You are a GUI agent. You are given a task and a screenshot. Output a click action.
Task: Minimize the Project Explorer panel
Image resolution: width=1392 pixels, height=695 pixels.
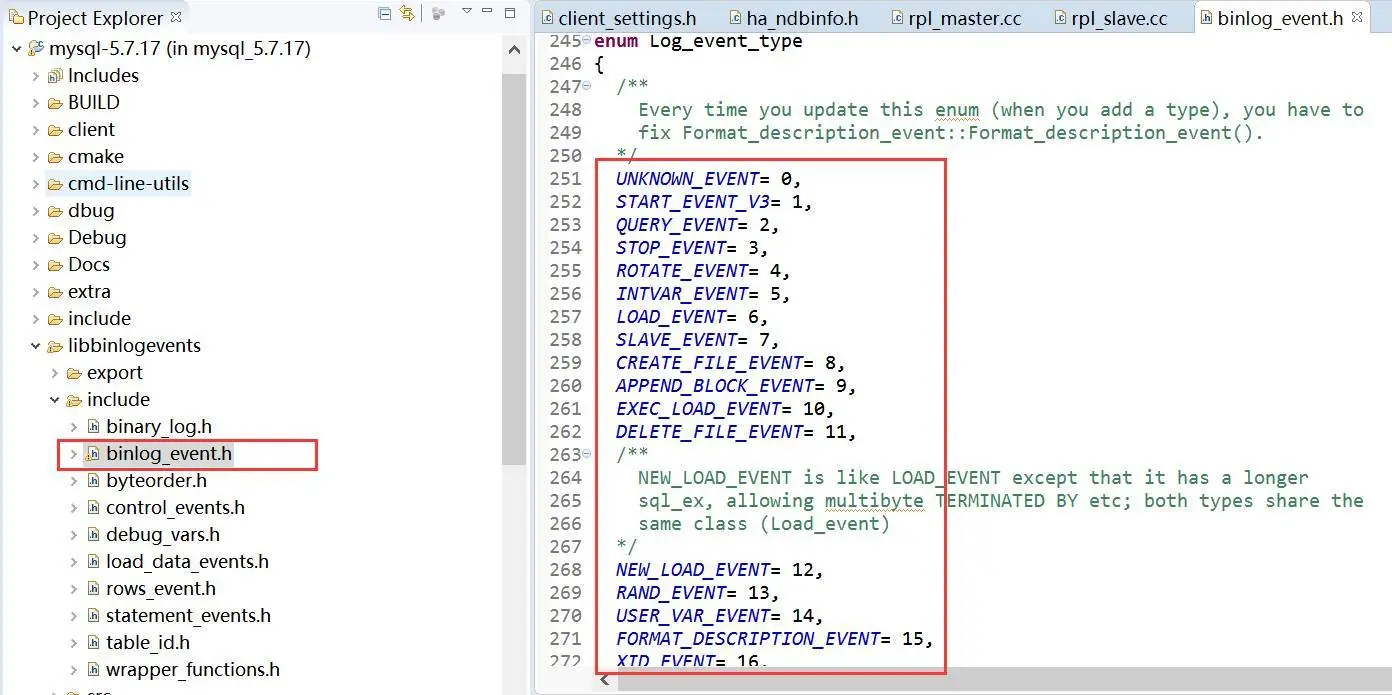[489, 13]
